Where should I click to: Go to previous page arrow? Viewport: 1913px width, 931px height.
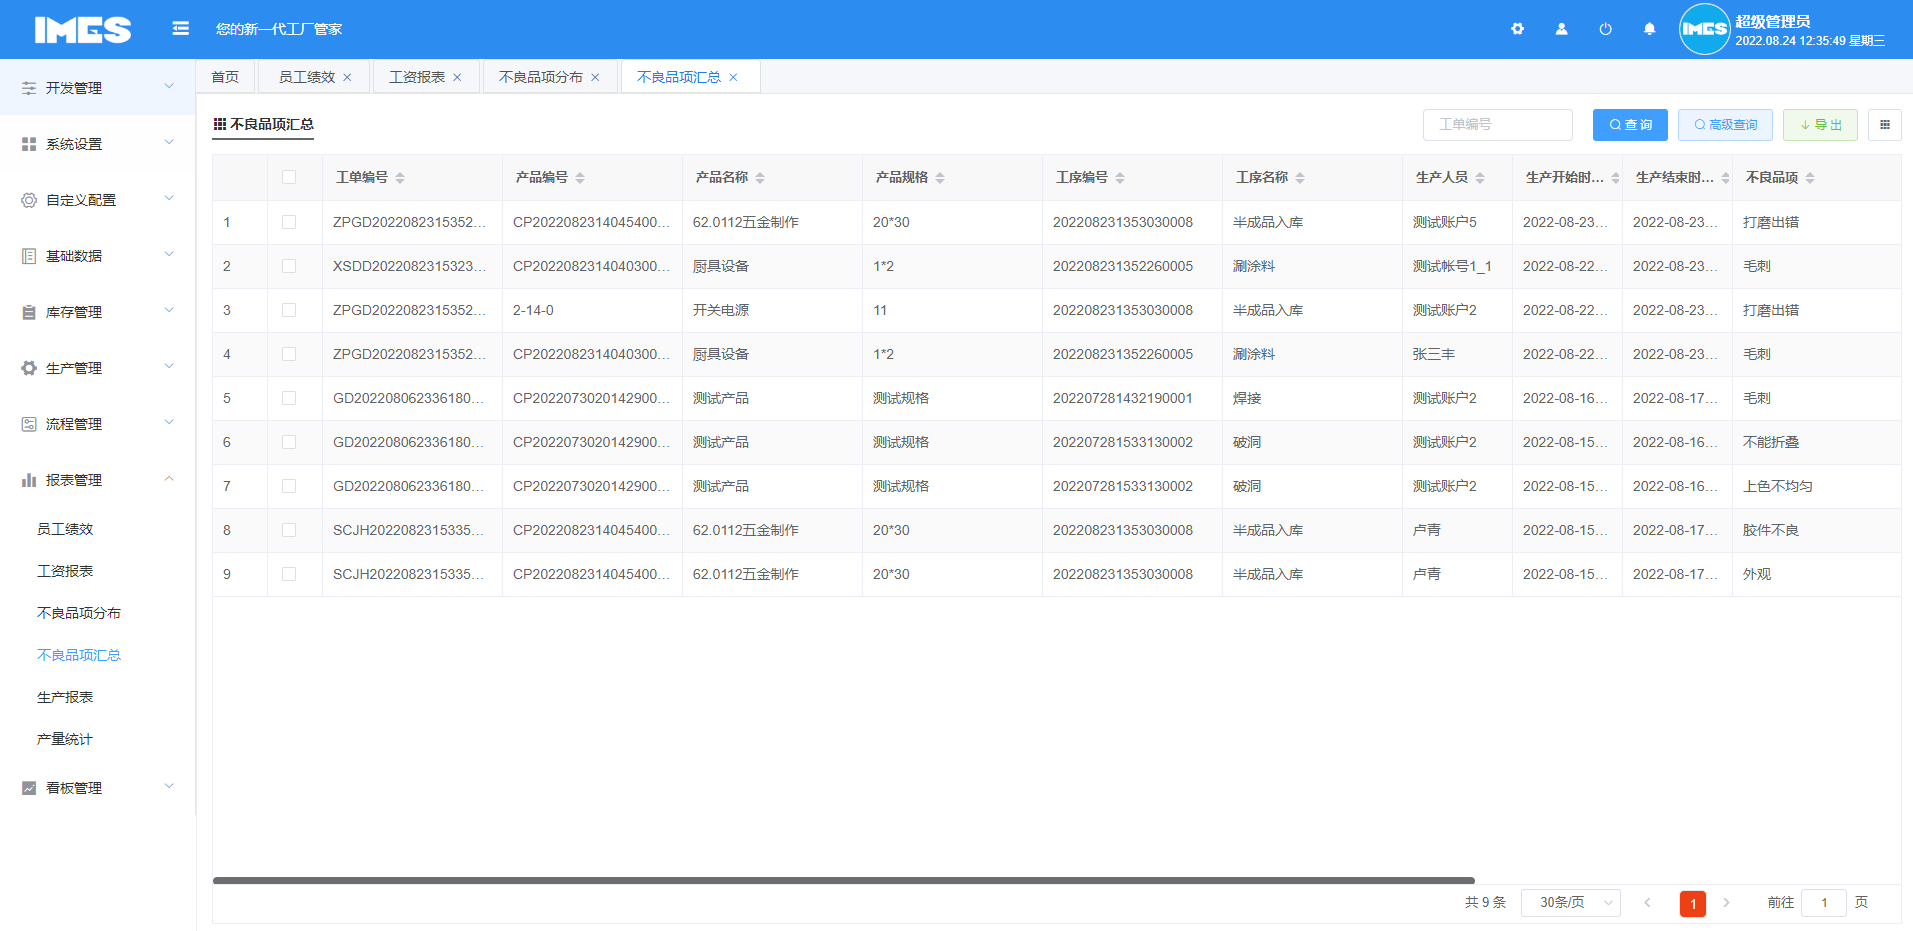point(1647,903)
